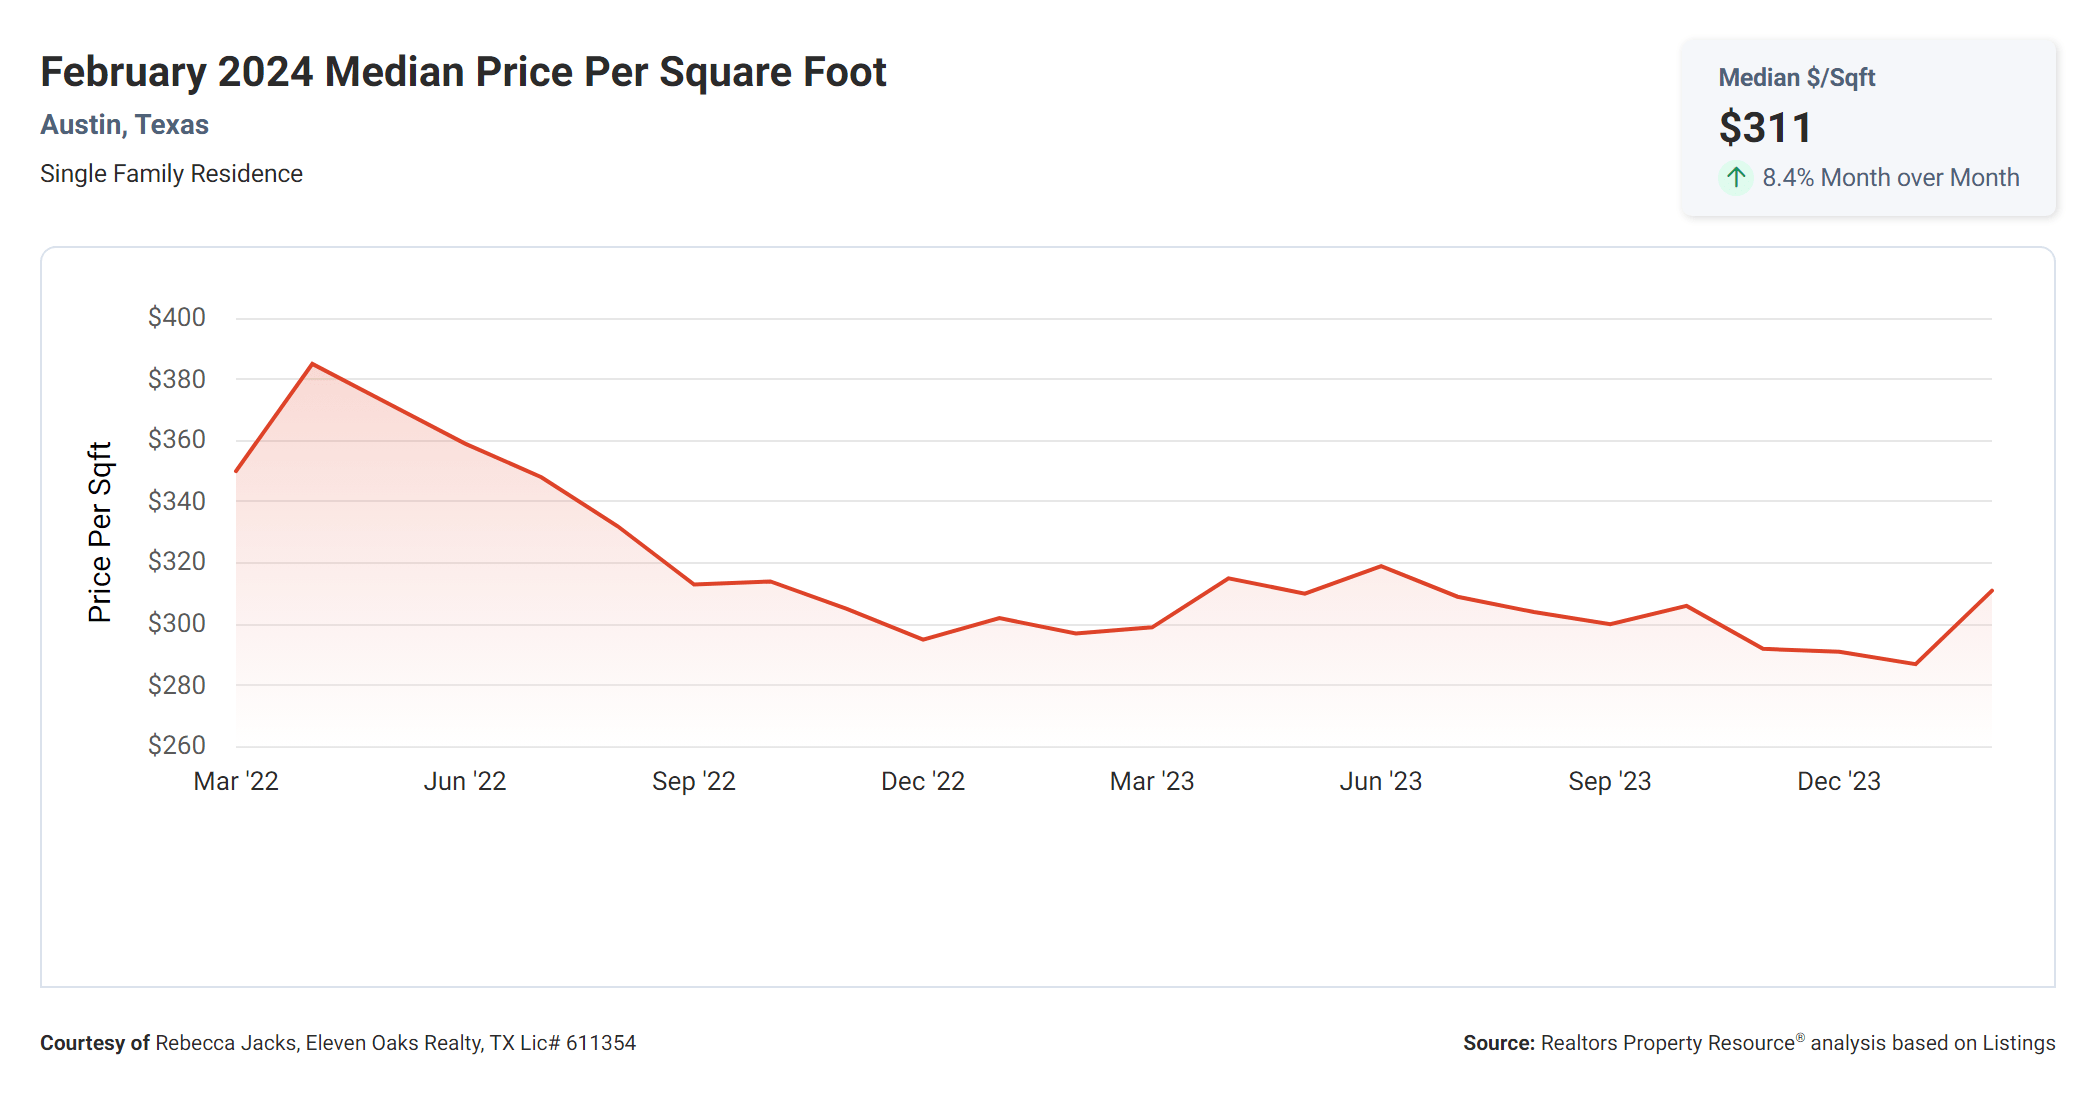2096x1100 pixels.
Task: Click the Jun '23 x-axis label
Action: click(x=1381, y=781)
